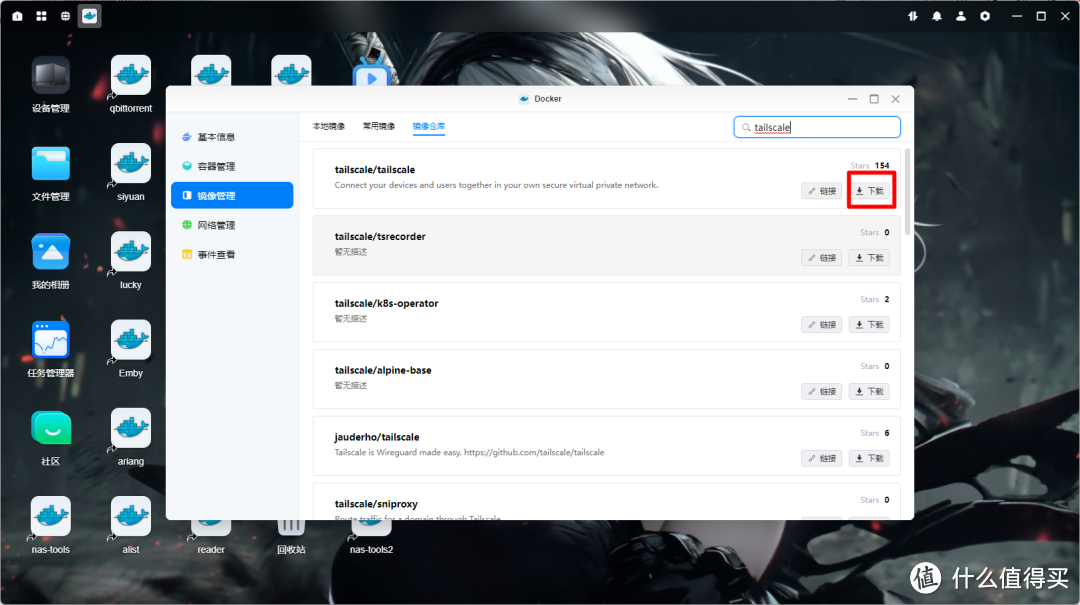Click the tailscale search input field
The height and width of the screenshot is (605, 1080).
820,127
